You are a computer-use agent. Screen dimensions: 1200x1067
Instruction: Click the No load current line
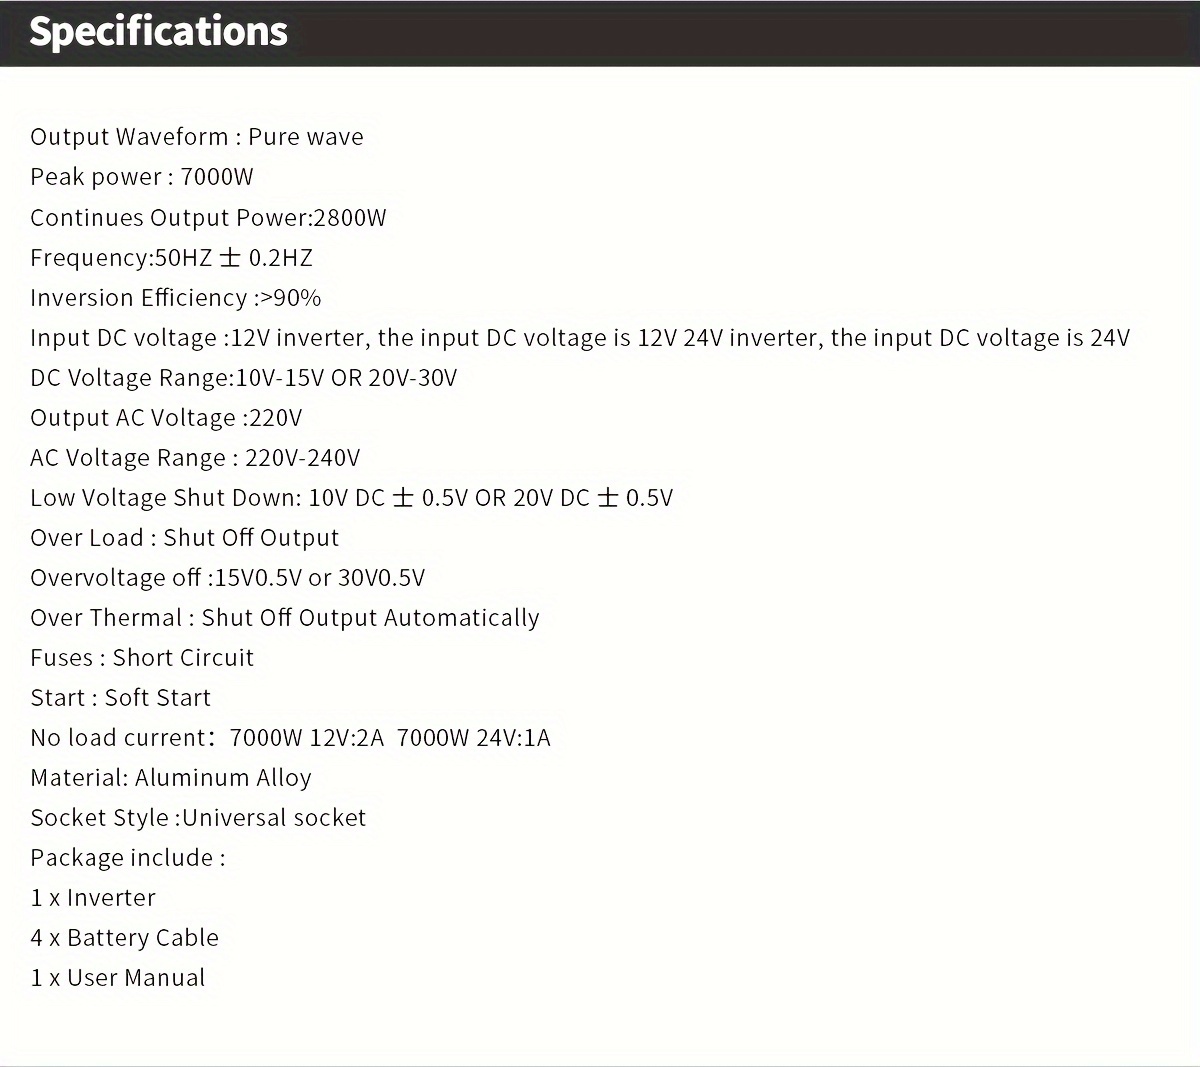[x=290, y=738]
